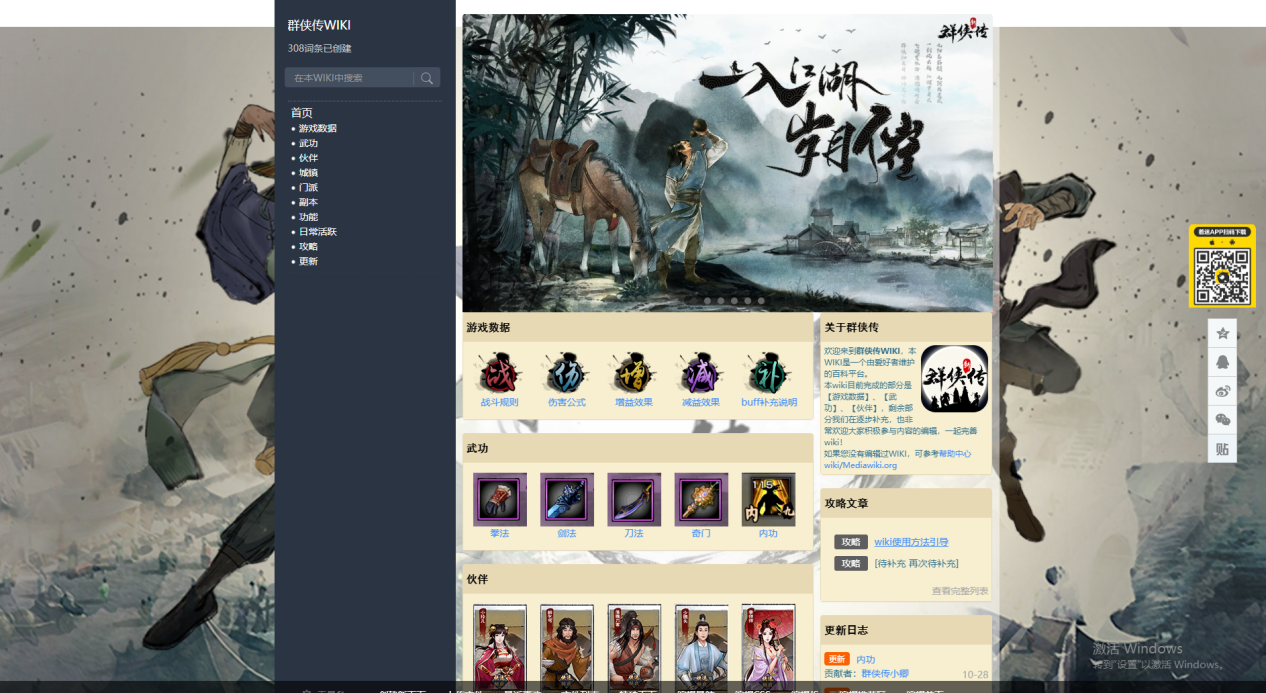Click the star favorite icon in the floating share bar
Viewport: 1266px width, 693px height.
point(1222,333)
